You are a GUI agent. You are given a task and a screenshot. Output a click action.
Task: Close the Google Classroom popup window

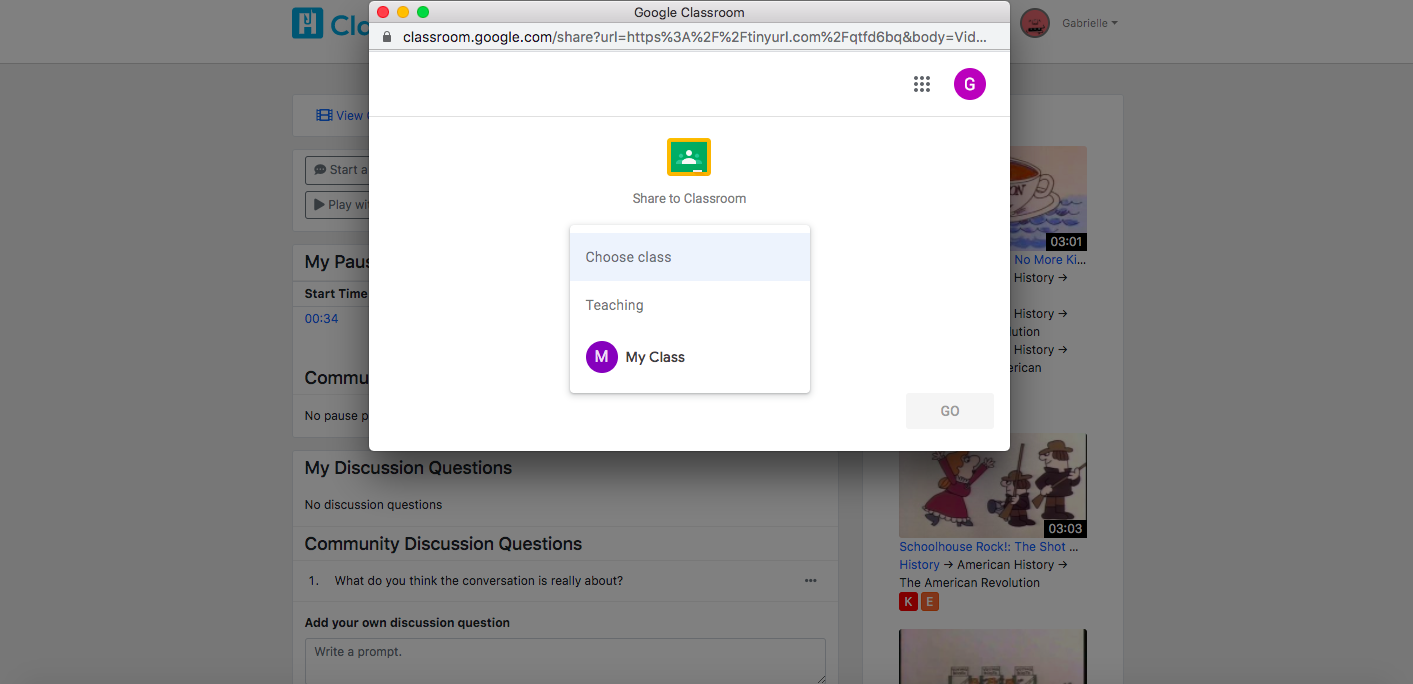[x=383, y=12]
